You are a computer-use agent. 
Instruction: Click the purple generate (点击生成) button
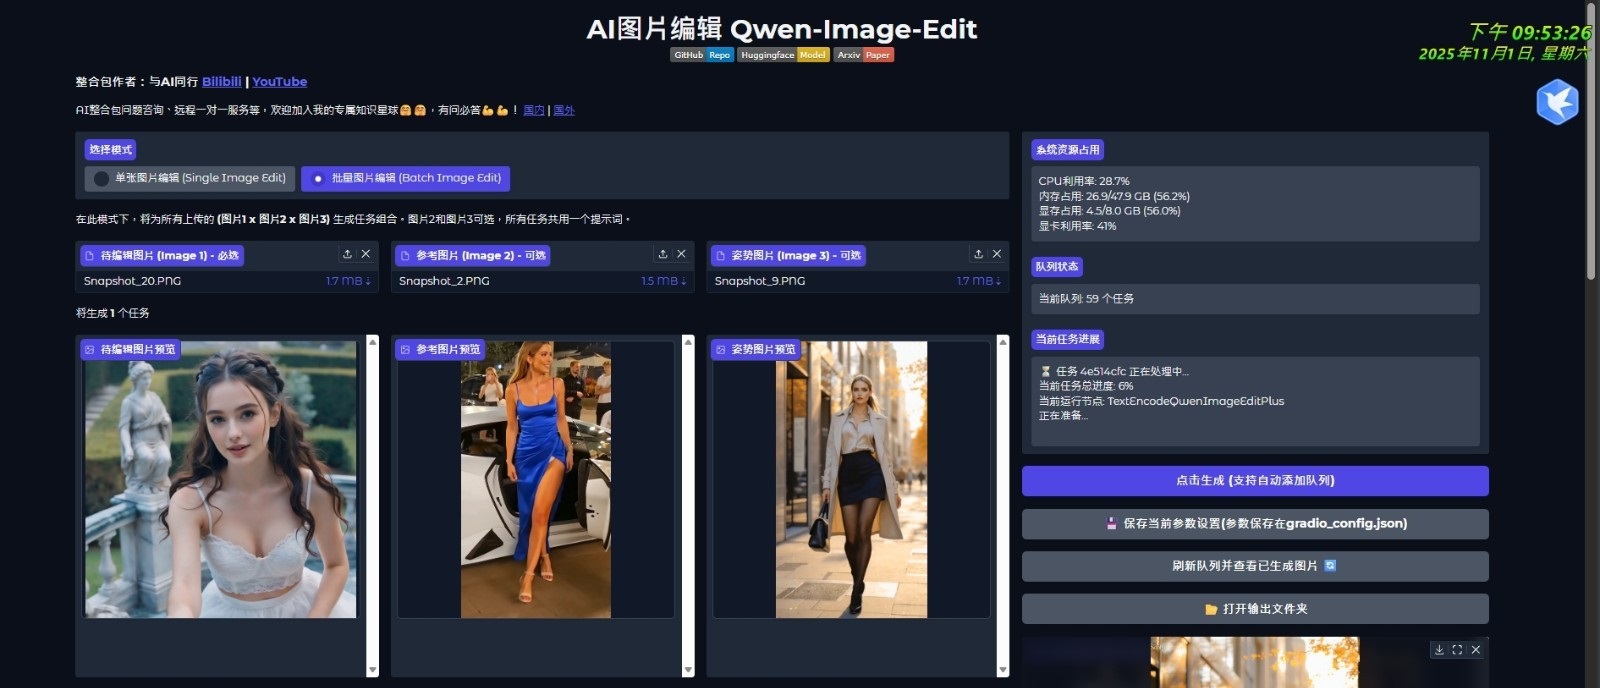point(1255,481)
